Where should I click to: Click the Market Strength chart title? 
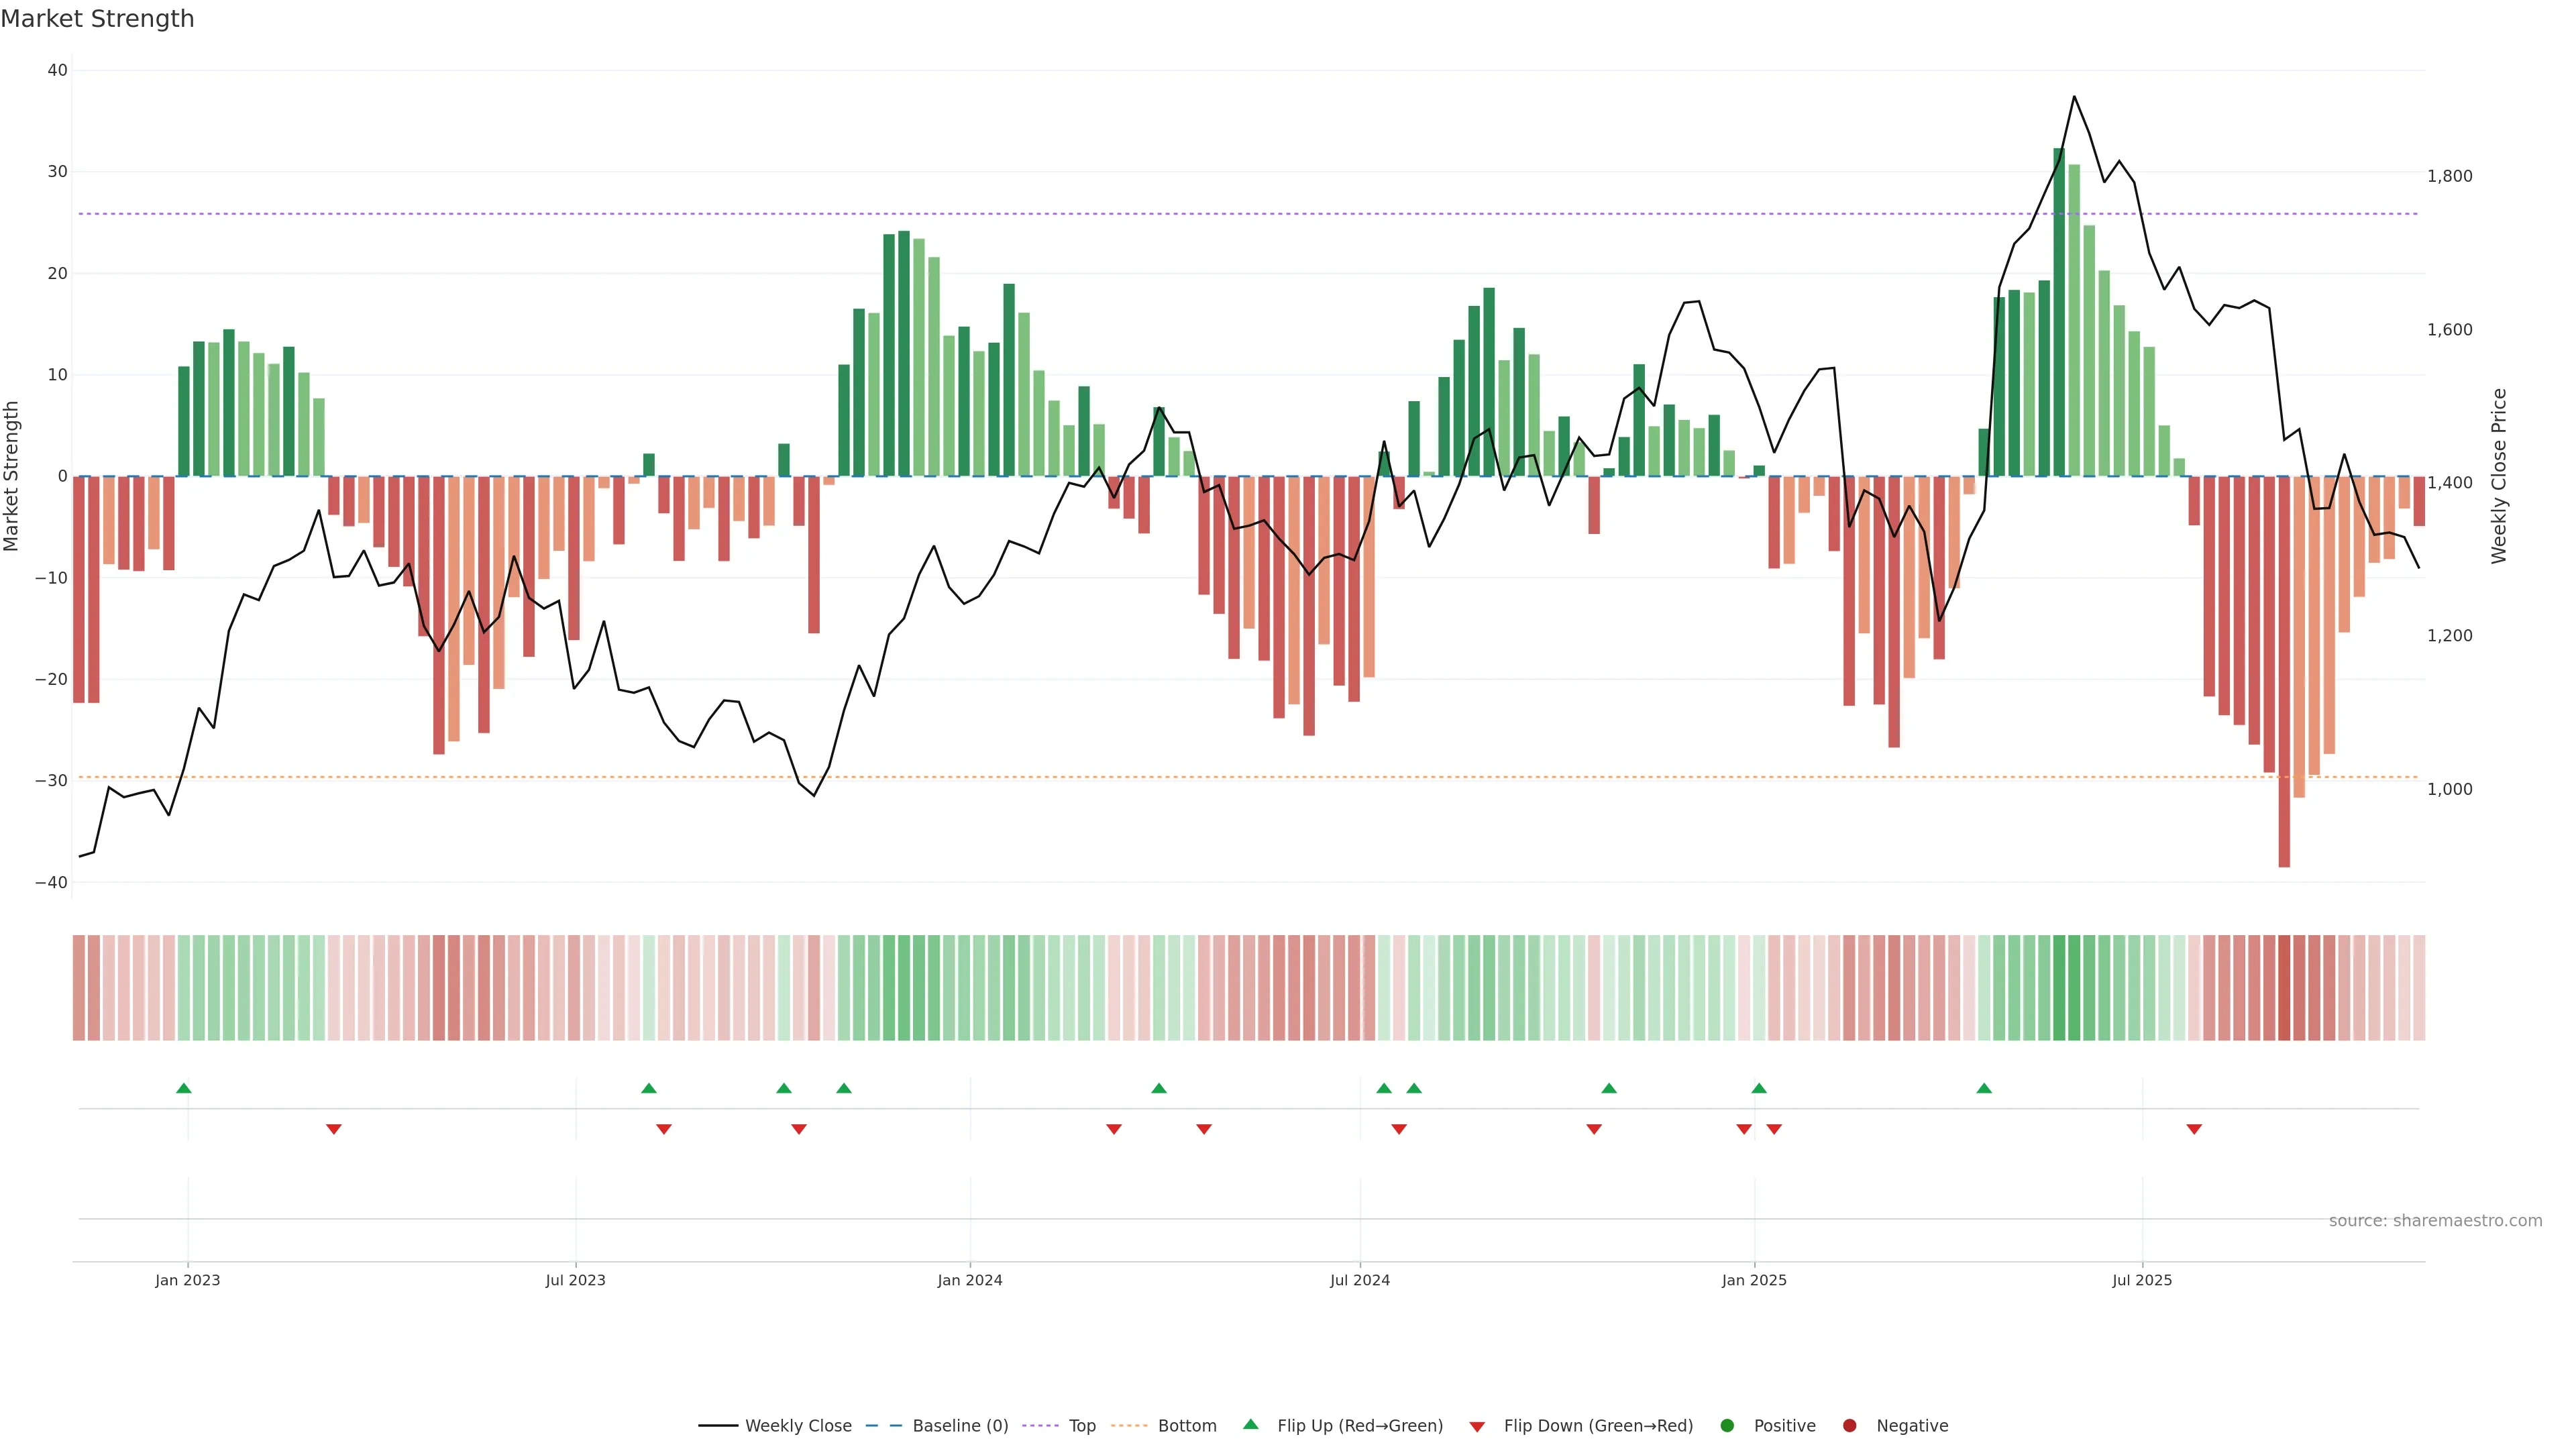(x=97, y=19)
